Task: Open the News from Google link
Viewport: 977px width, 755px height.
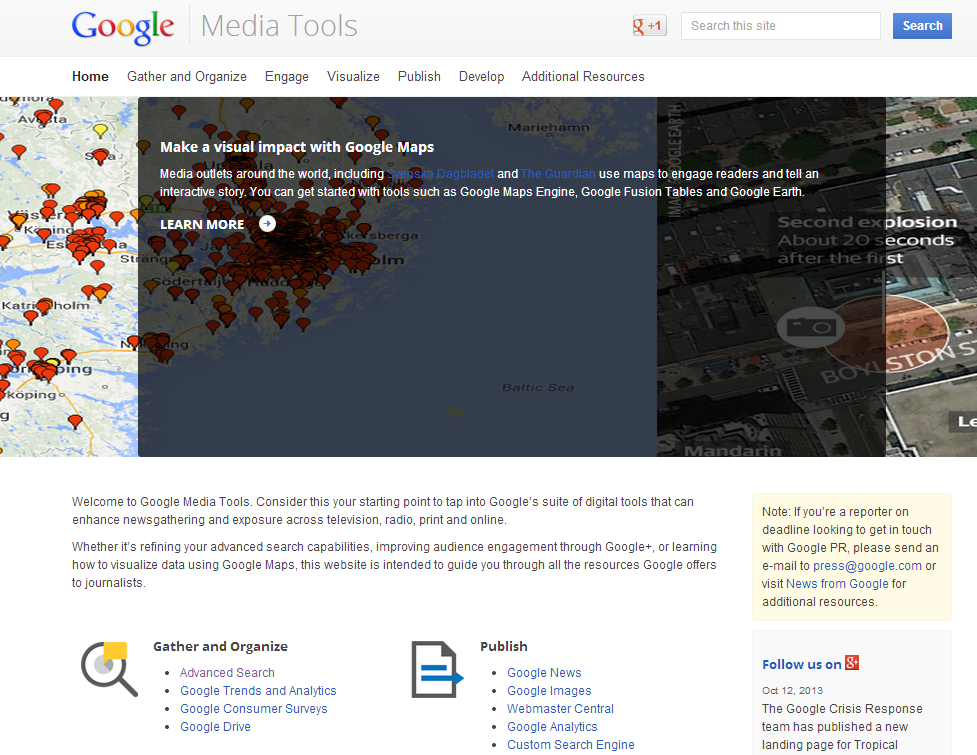Action: coord(837,584)
